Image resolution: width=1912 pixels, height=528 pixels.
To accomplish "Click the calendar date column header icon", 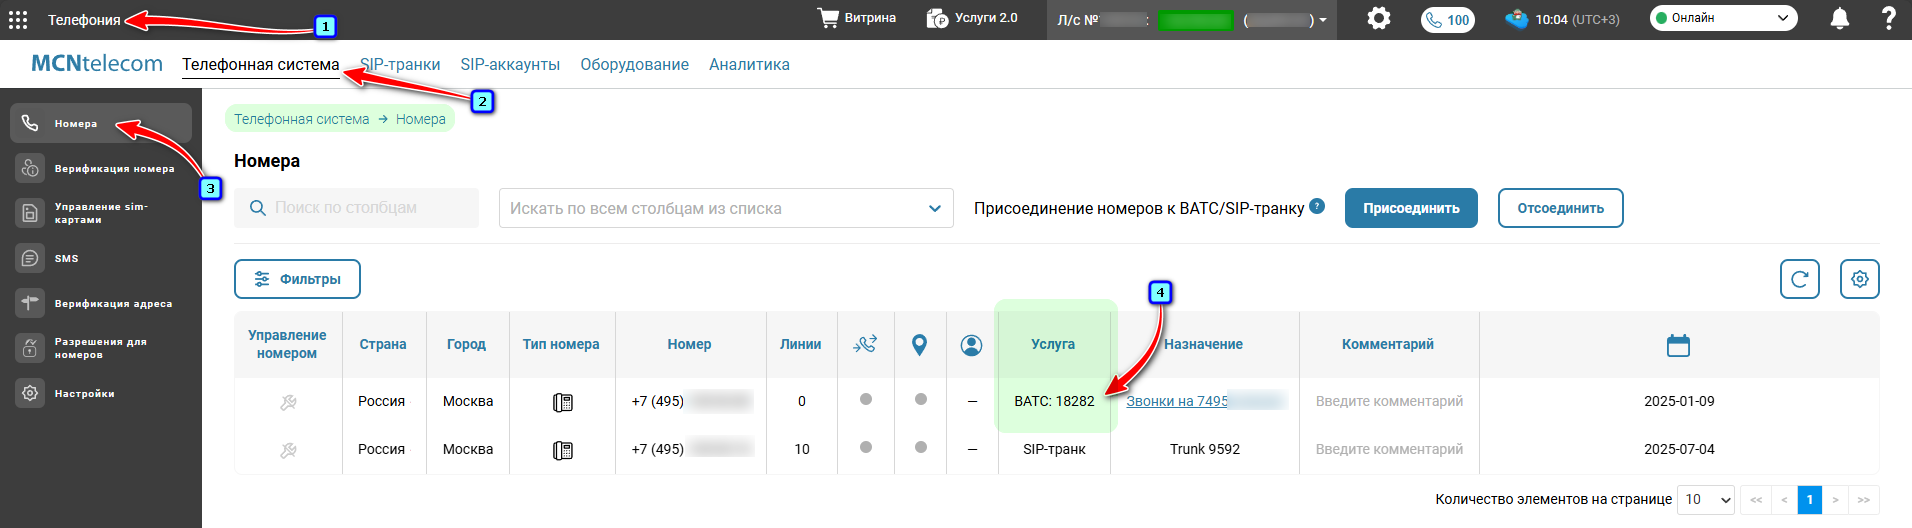I will tap(1678, 345).
